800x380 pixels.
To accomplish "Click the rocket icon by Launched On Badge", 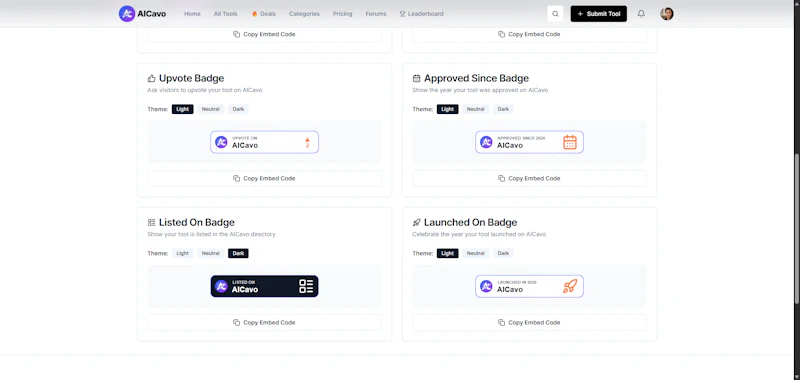I will coord(416,222).
